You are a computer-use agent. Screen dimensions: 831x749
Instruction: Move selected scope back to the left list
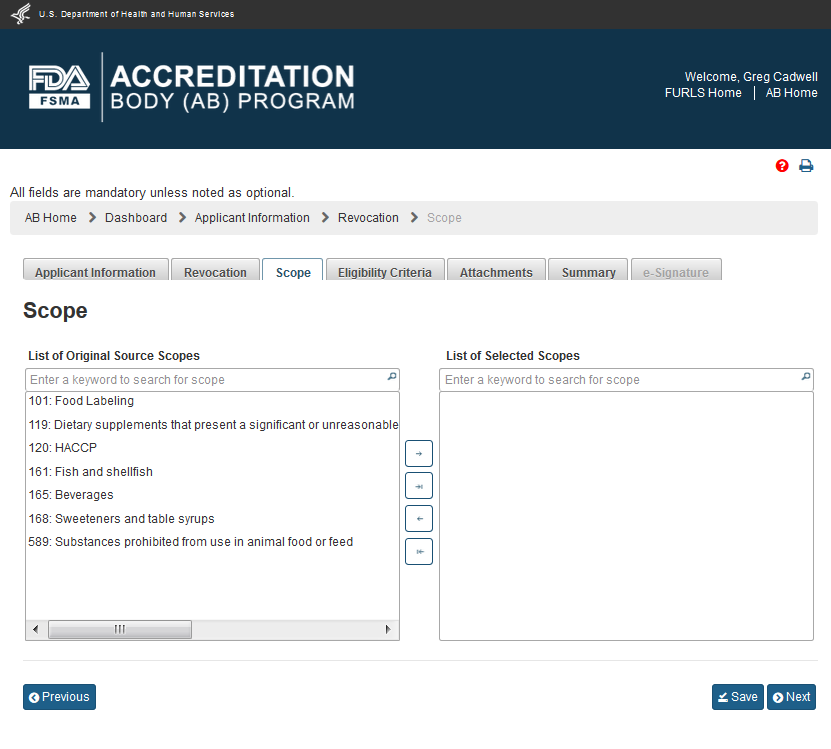click(x=419, y=519)
